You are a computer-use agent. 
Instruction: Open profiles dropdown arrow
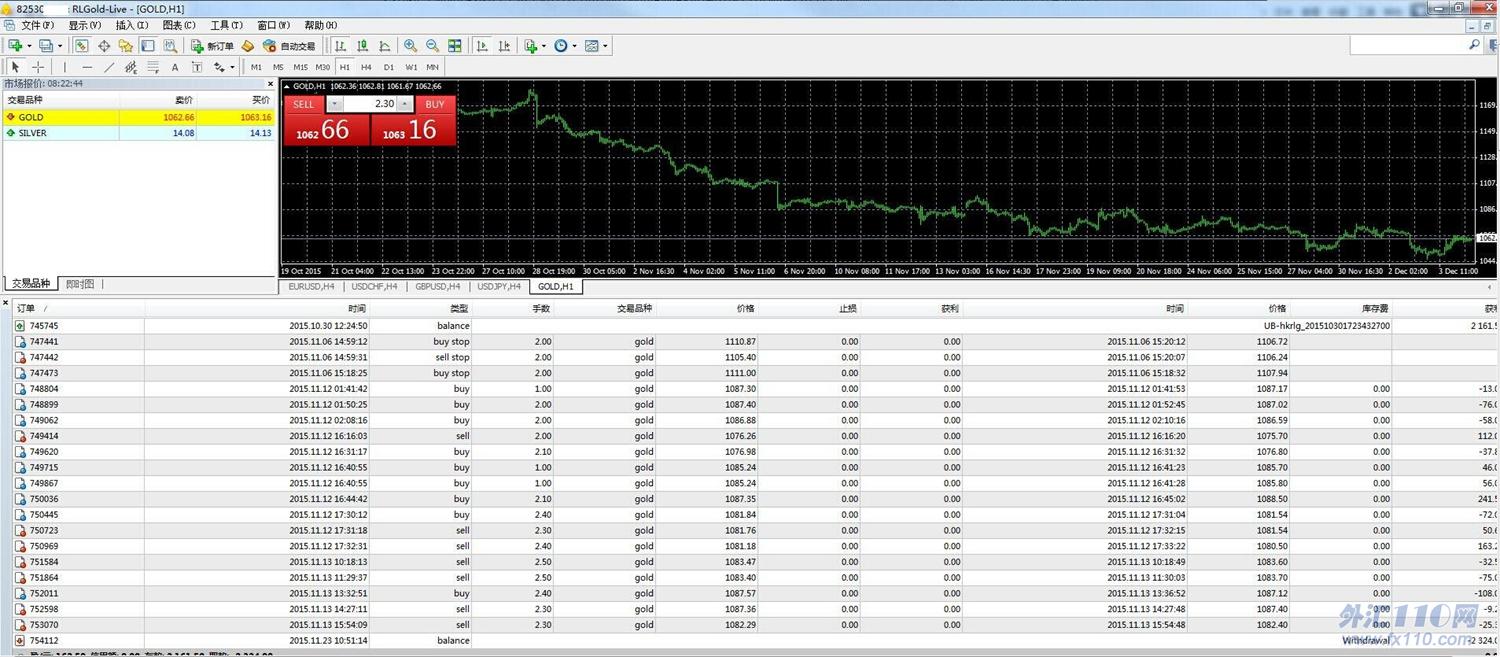tap(60, 46)
